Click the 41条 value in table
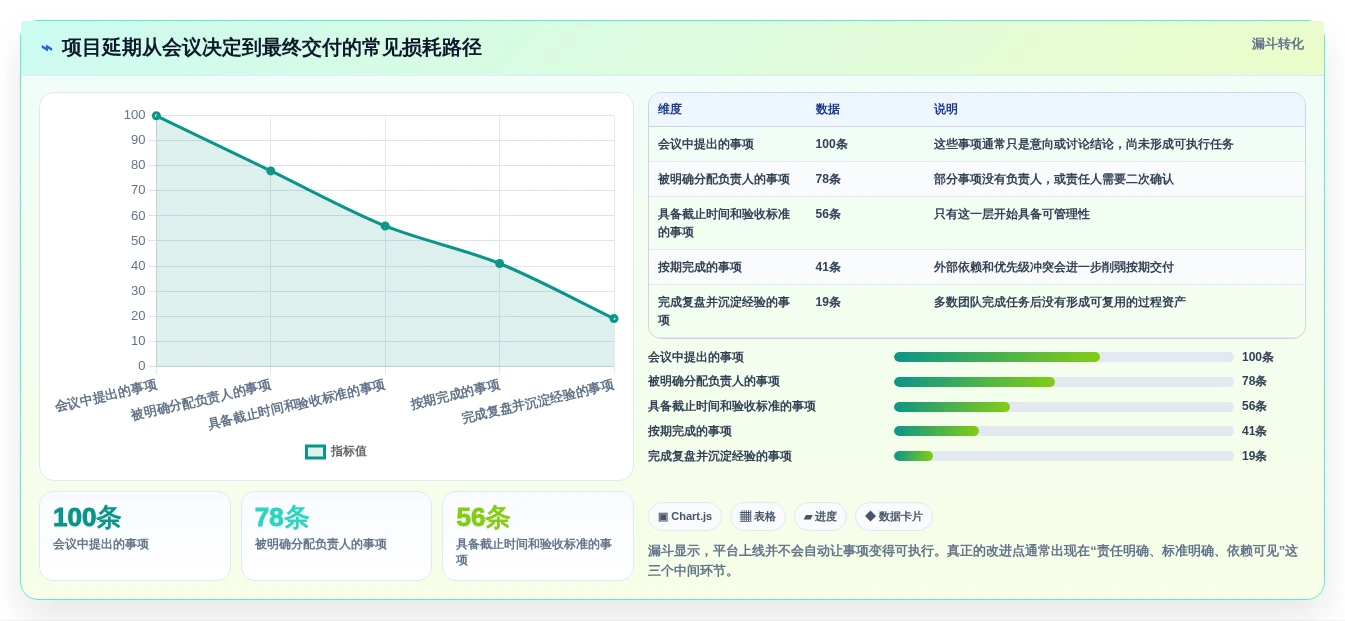1345x621 pixels. [828, 267]
